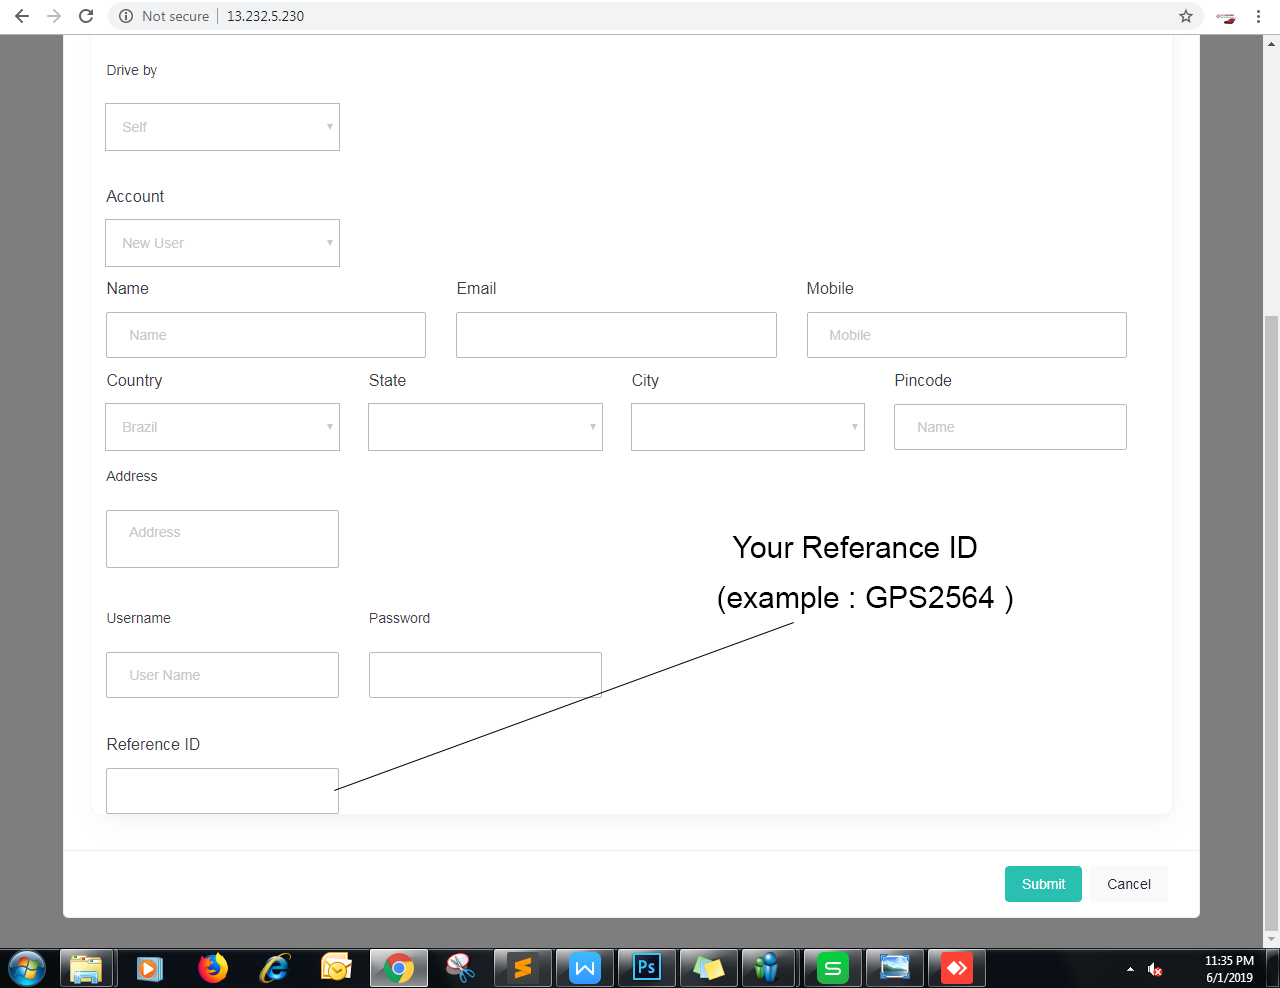Viewport: 1280px width, 988px height.
Task: Open the Country dropdown showing Brazil
Action: pyautogui.click(x=222, y=427)
